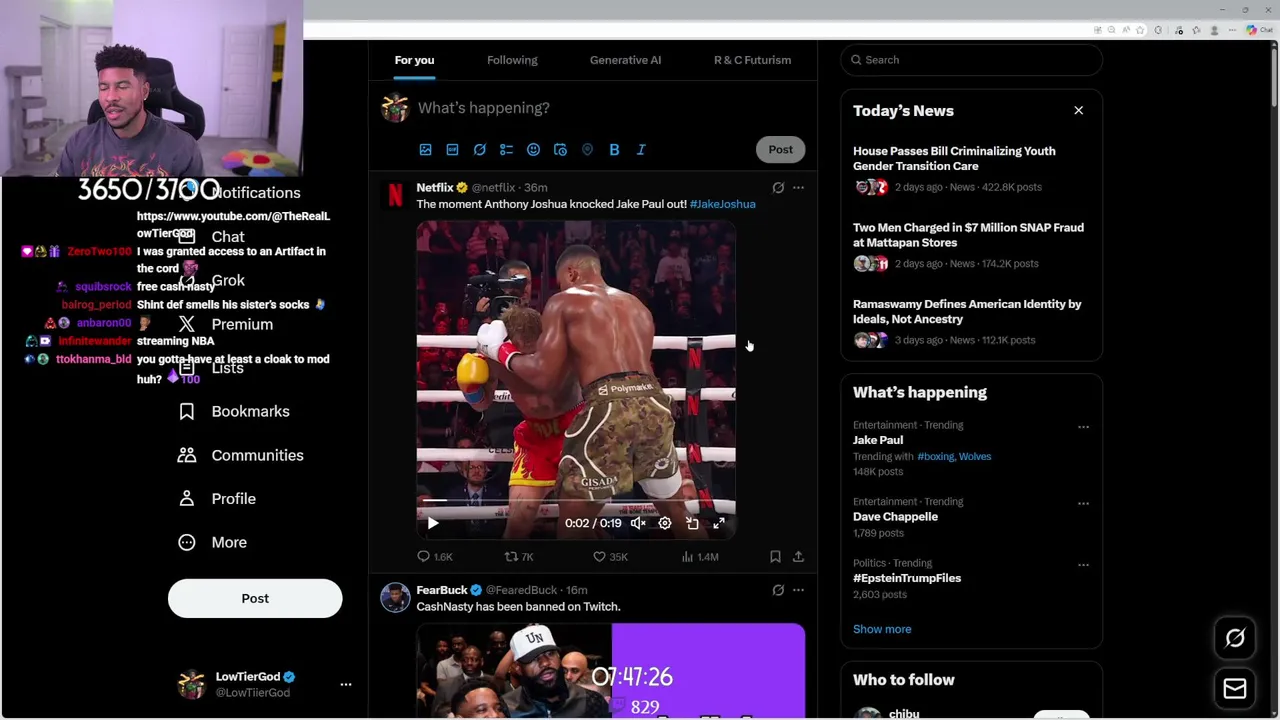The width and height of the screenshot is (1280, 720).
Task: Open the Generative AI tab
Action: pos(625,60)
